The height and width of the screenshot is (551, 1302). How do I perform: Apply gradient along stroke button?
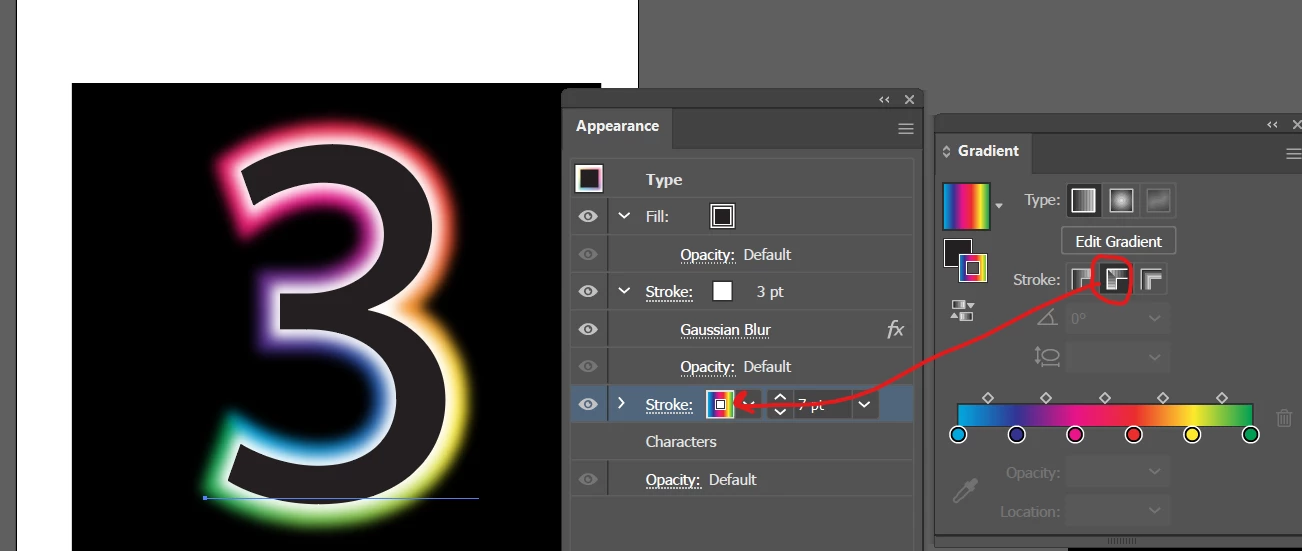click(1117, 280)
